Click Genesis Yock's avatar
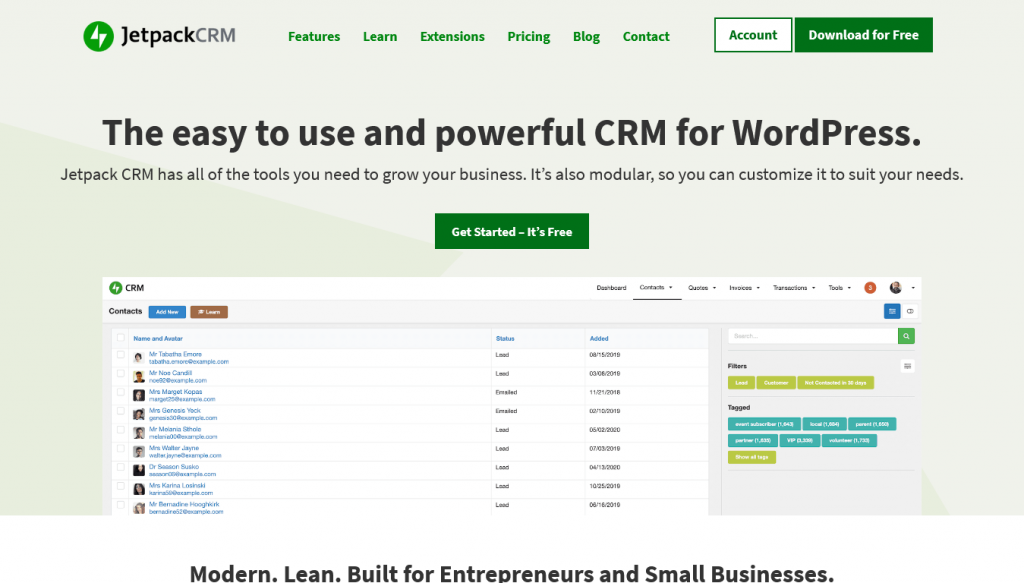Viewport: 1024px width, 583px height. pyautogui.click(x=138, y=415)
